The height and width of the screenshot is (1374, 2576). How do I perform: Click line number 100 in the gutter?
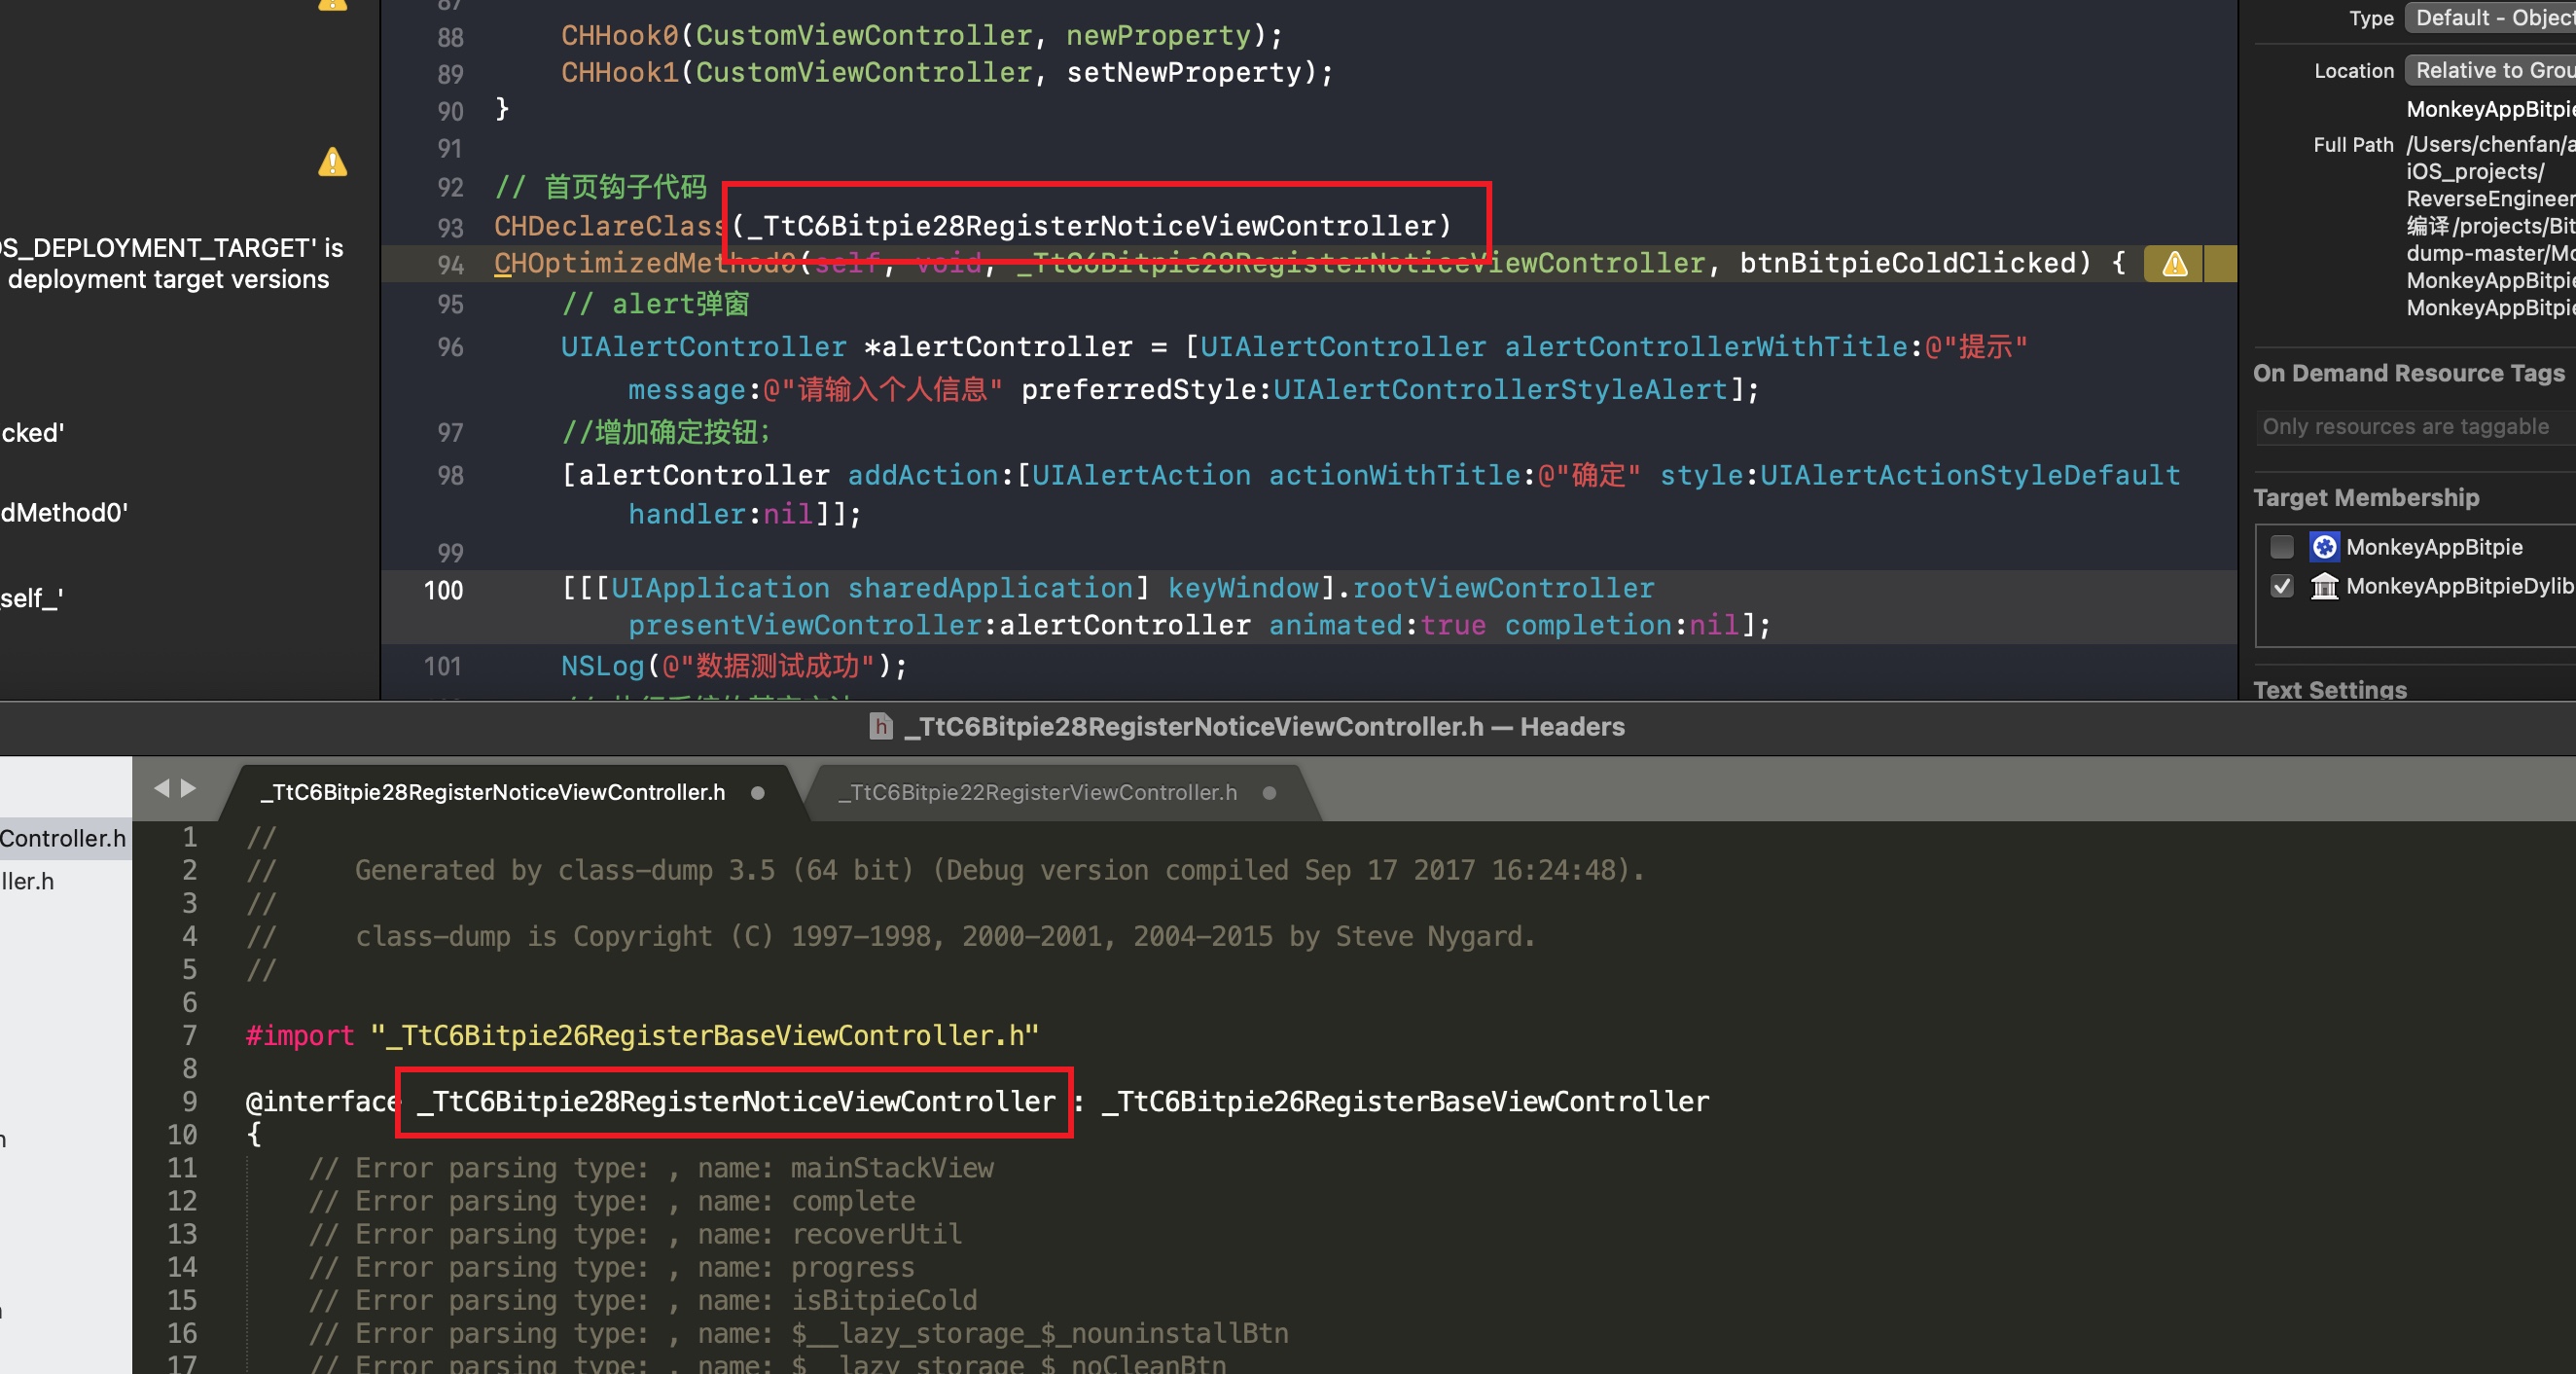point(443,590)
